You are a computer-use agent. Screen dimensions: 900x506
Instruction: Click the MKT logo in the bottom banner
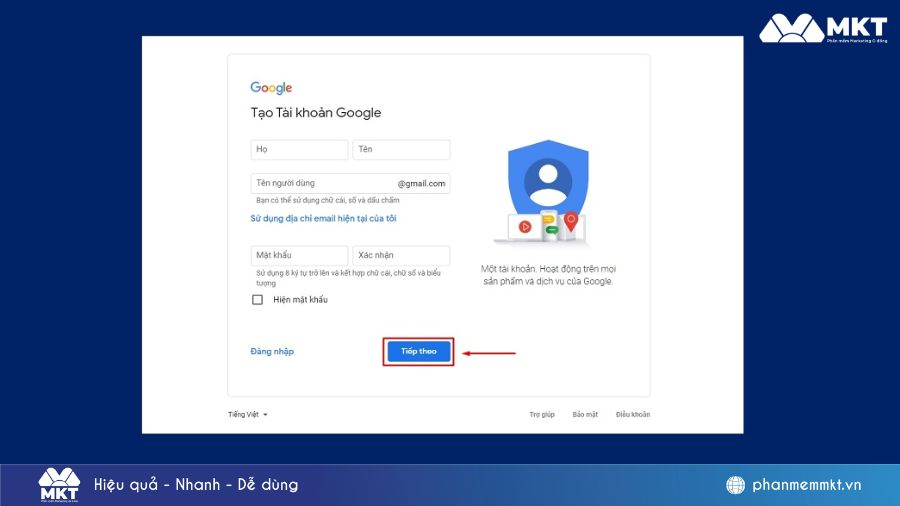click(x=59, y=484)
